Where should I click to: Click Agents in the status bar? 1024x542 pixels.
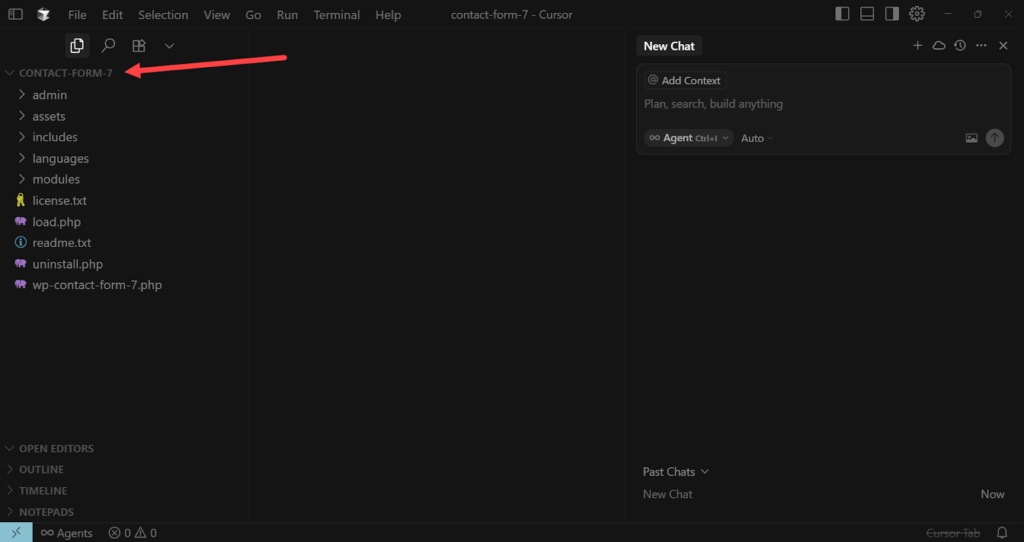(67, 533)
